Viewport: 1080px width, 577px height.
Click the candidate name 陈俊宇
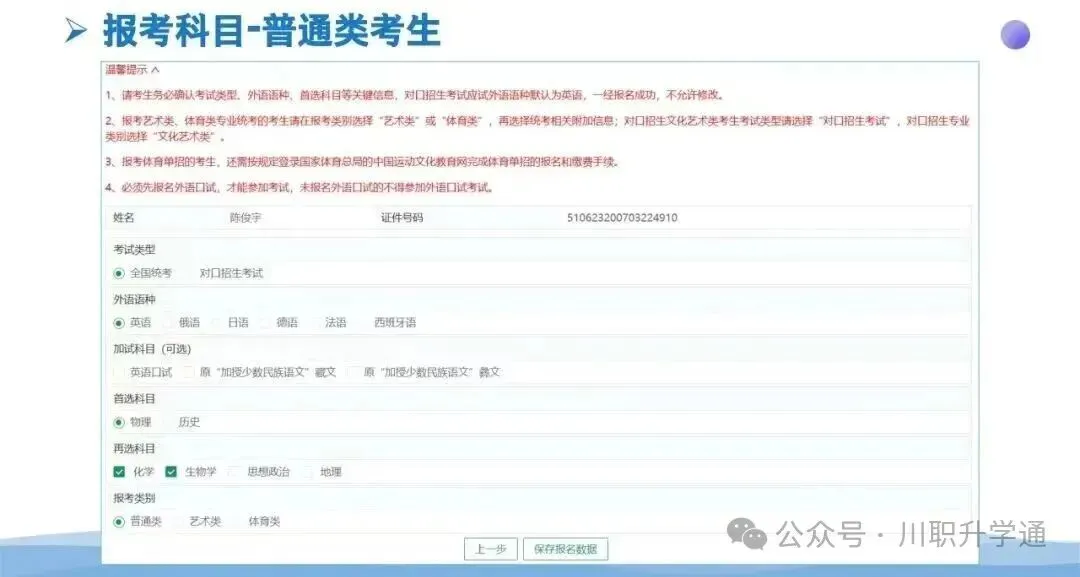[246, 218]
